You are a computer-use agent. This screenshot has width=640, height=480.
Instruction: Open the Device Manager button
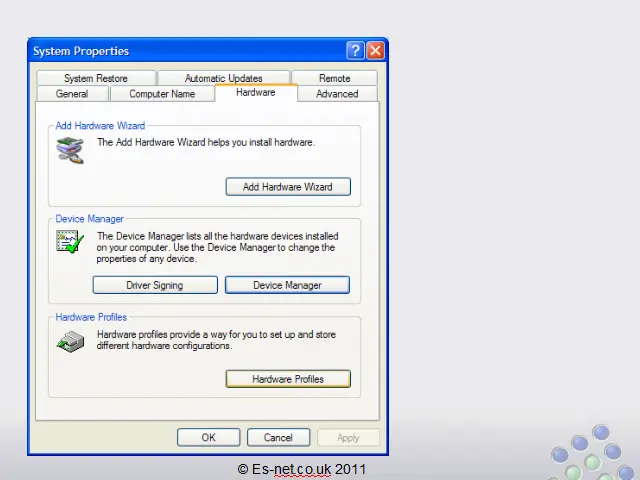287,285
